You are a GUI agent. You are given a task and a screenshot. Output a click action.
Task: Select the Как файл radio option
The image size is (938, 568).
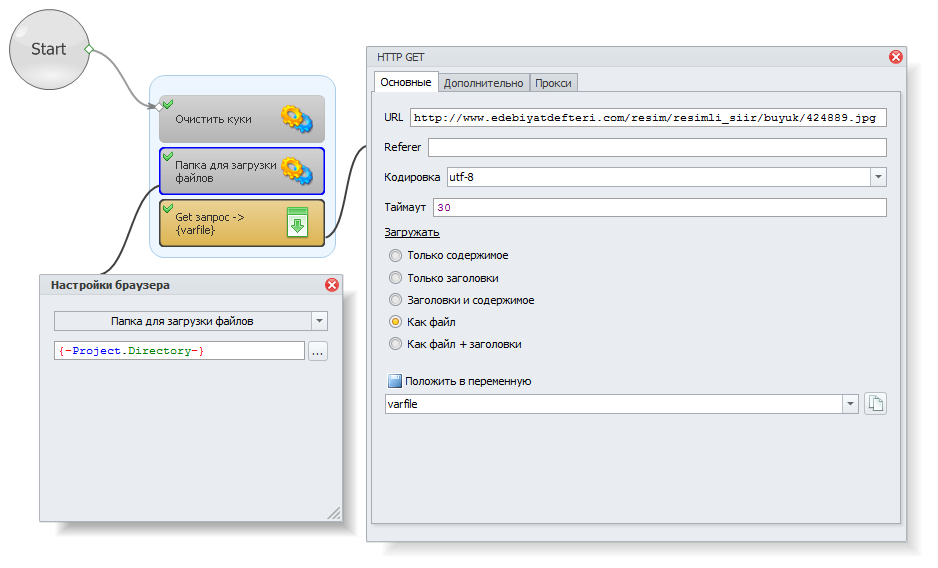click(x=395, y=322)
